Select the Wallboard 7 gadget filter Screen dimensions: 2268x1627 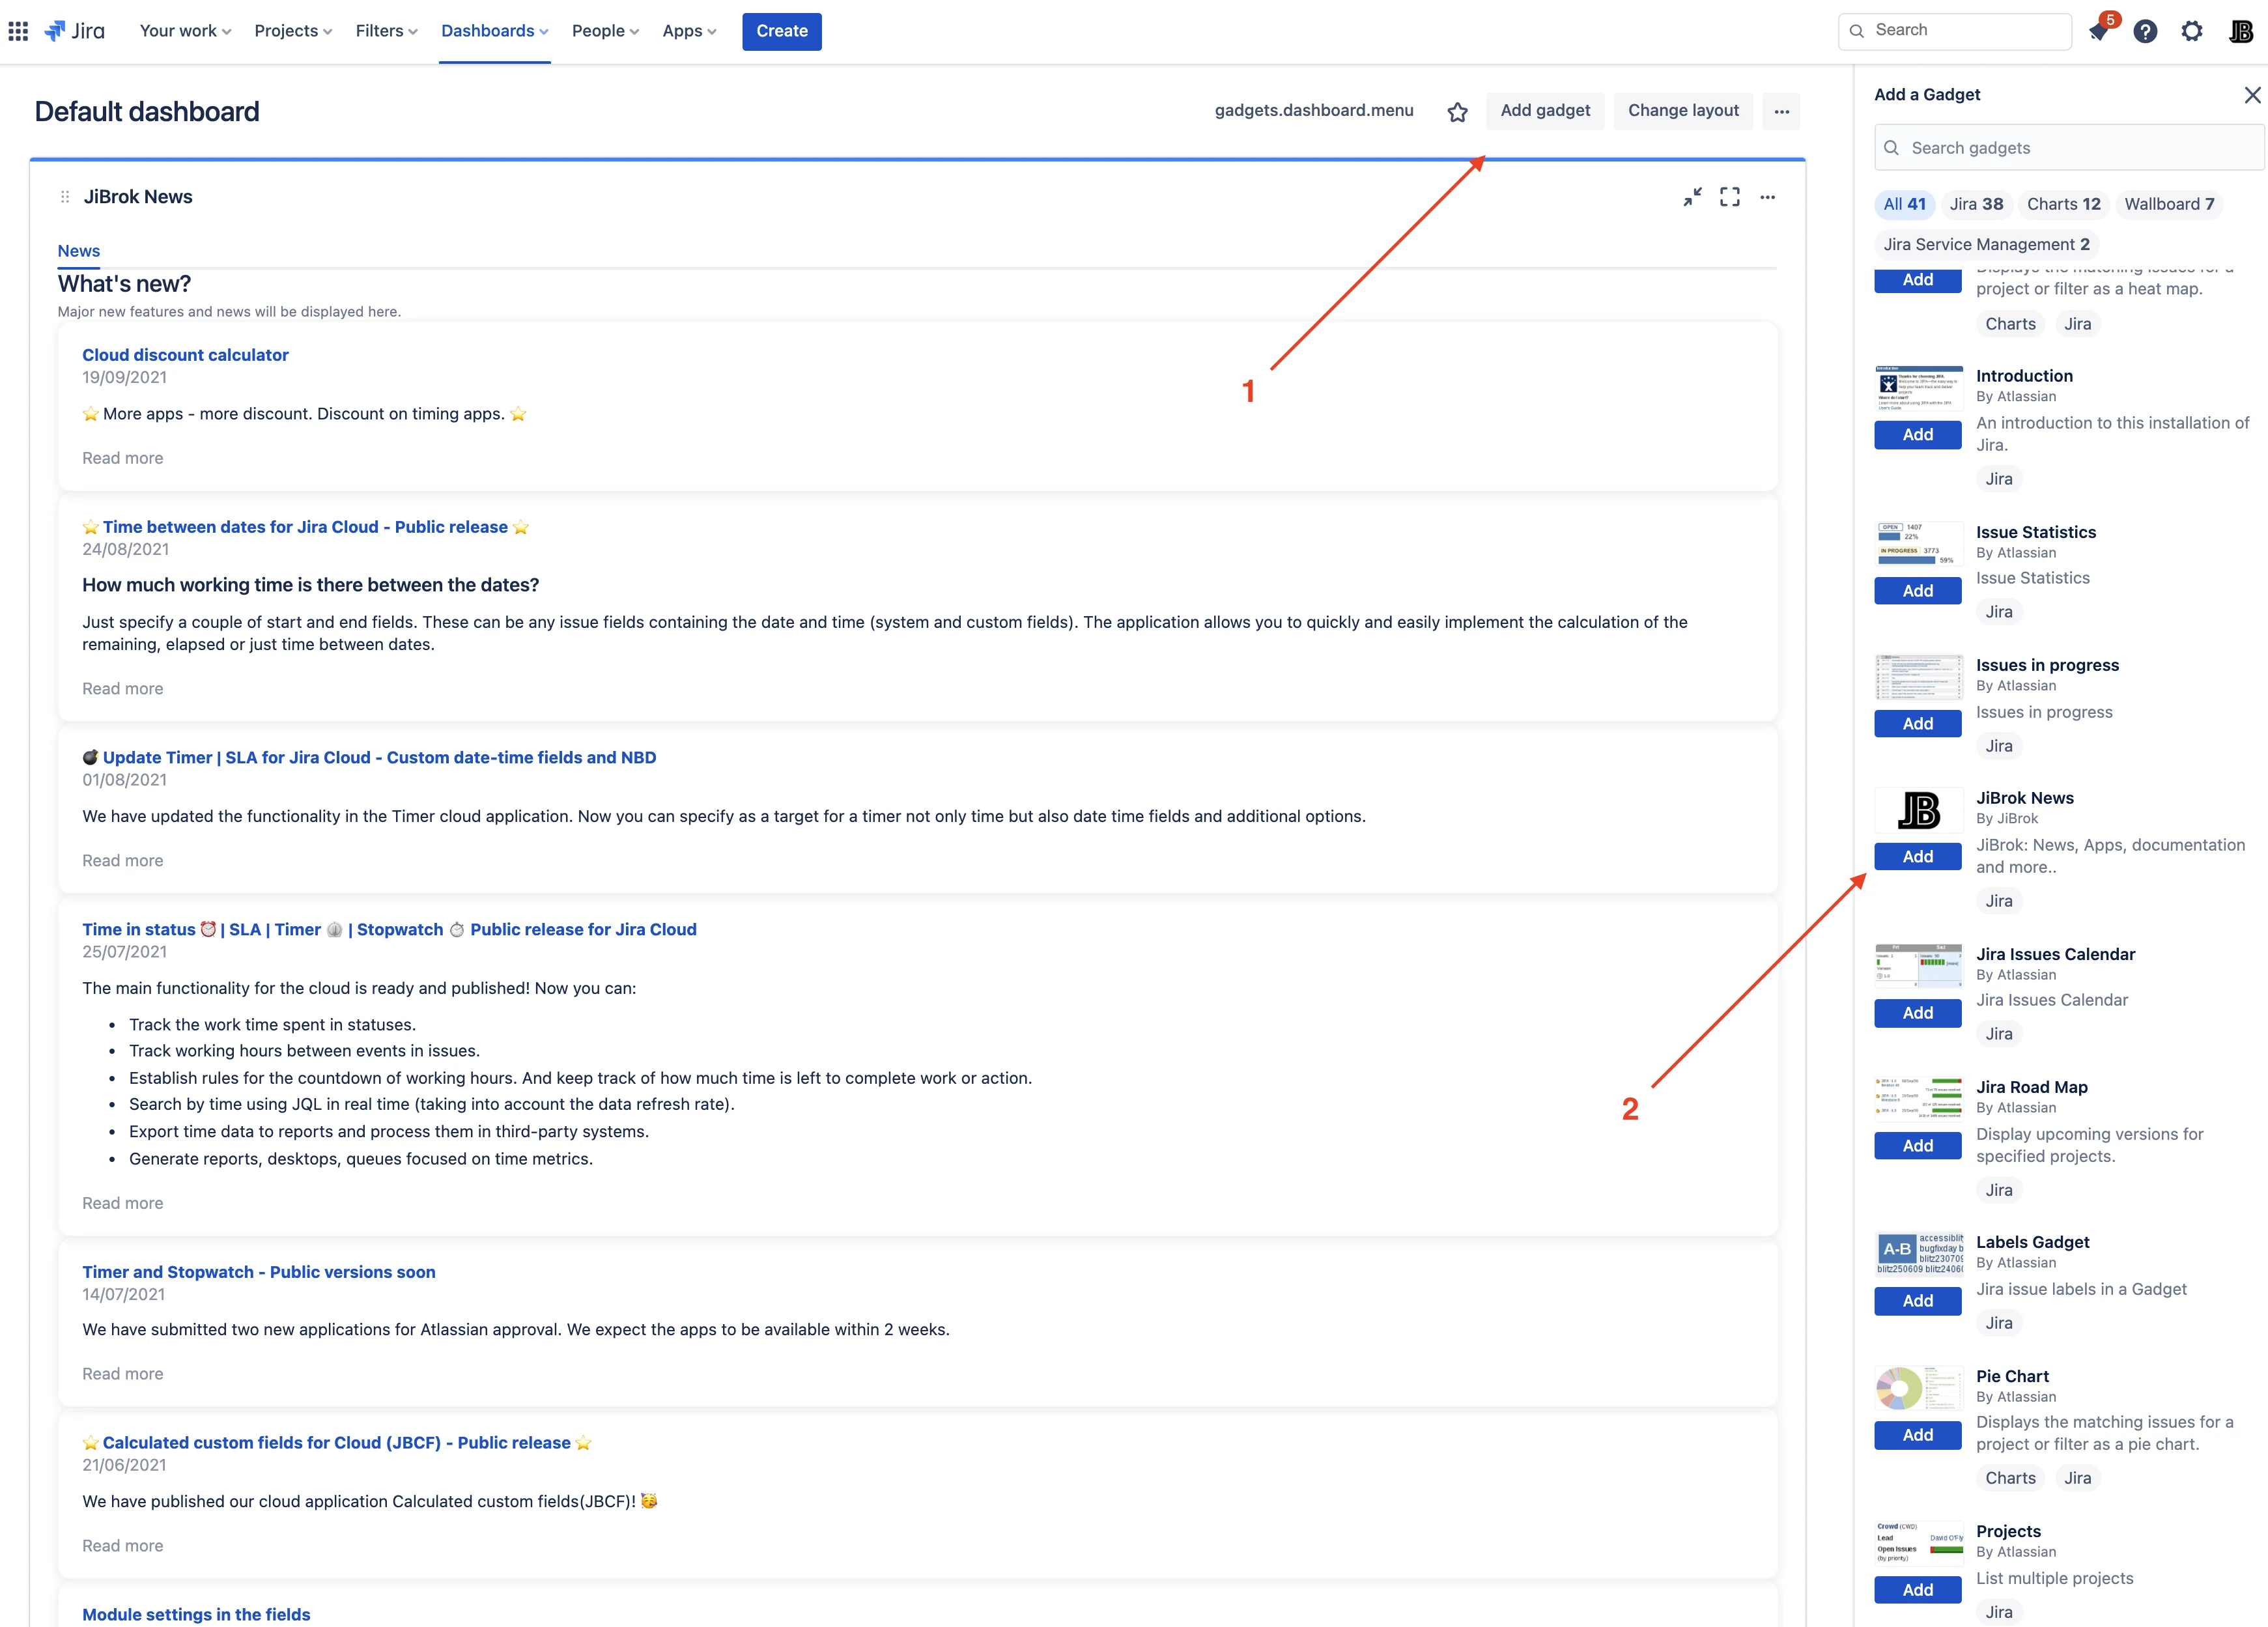[2169, 204]
